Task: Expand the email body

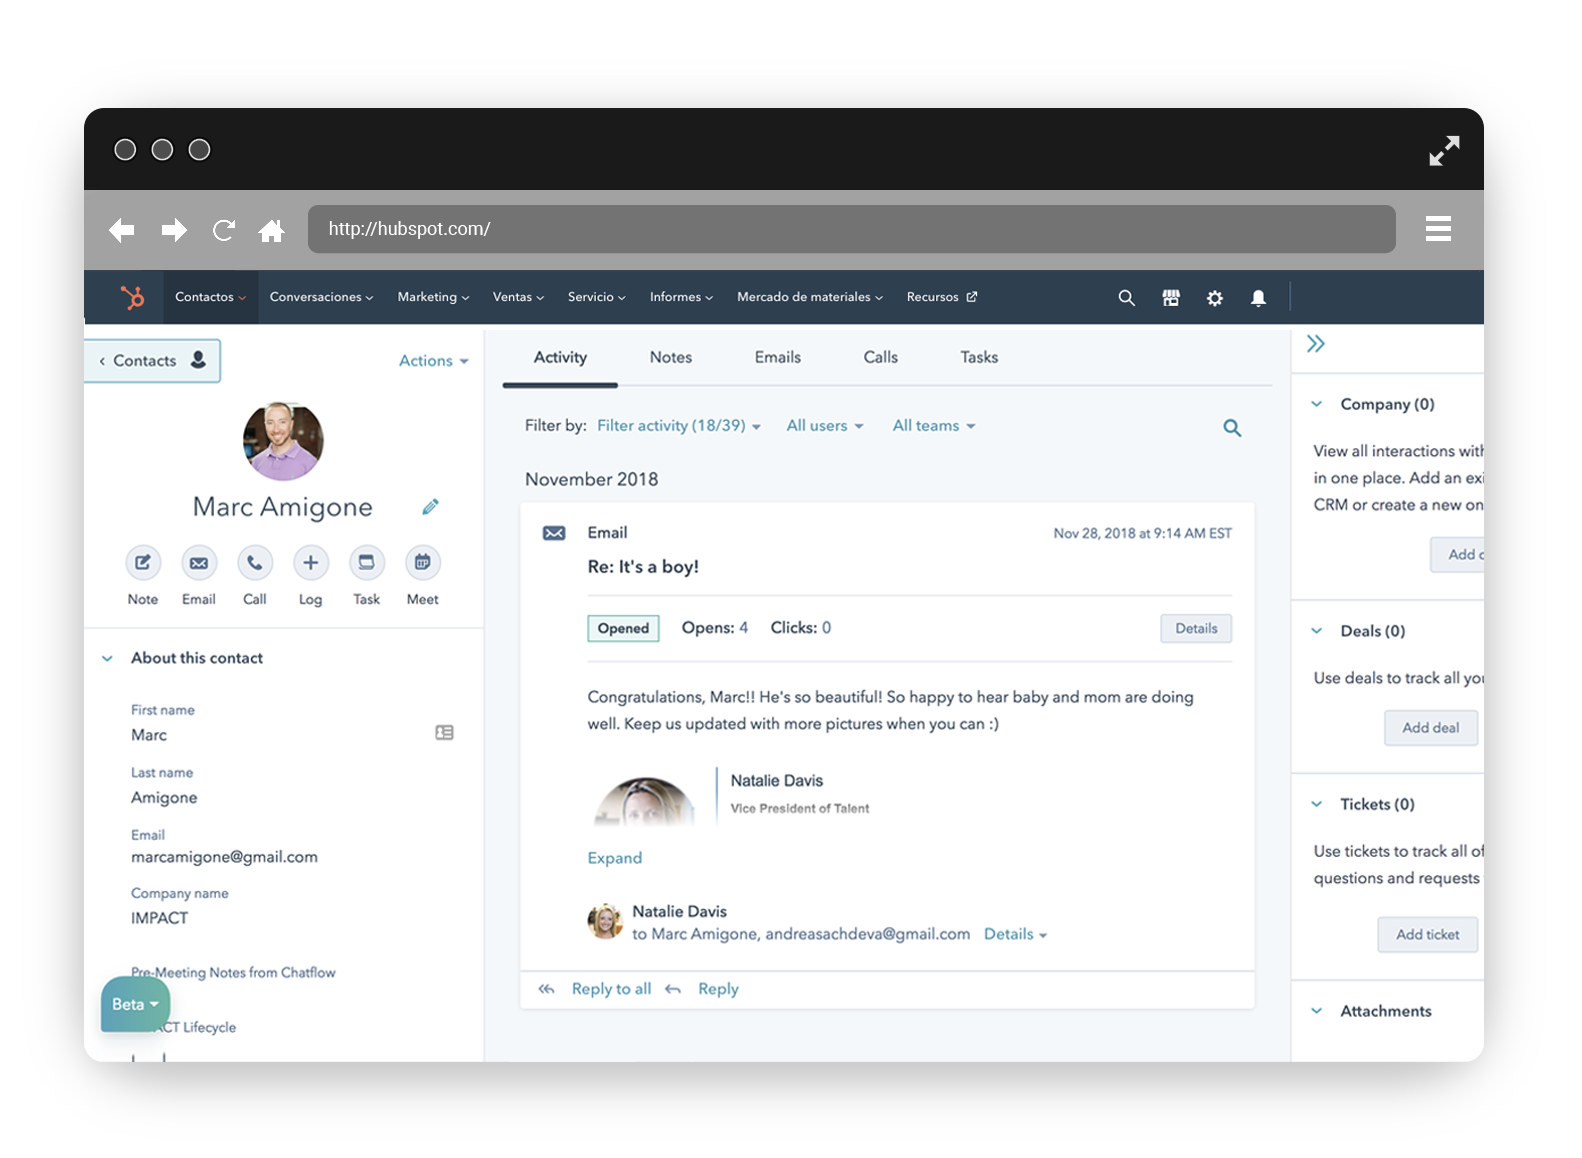Action: coord(615,858)
